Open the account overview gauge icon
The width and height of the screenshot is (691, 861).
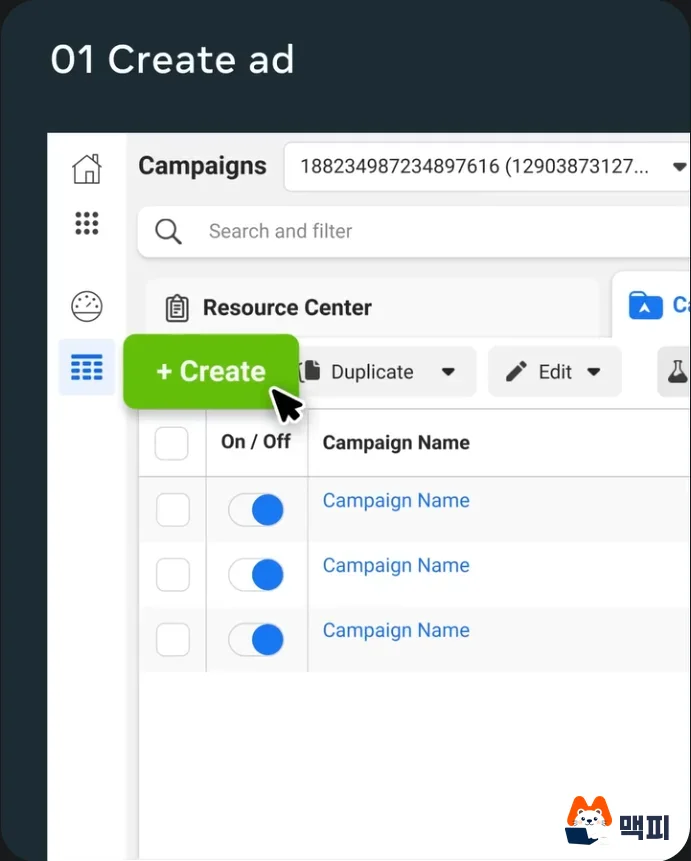point(87,306)
